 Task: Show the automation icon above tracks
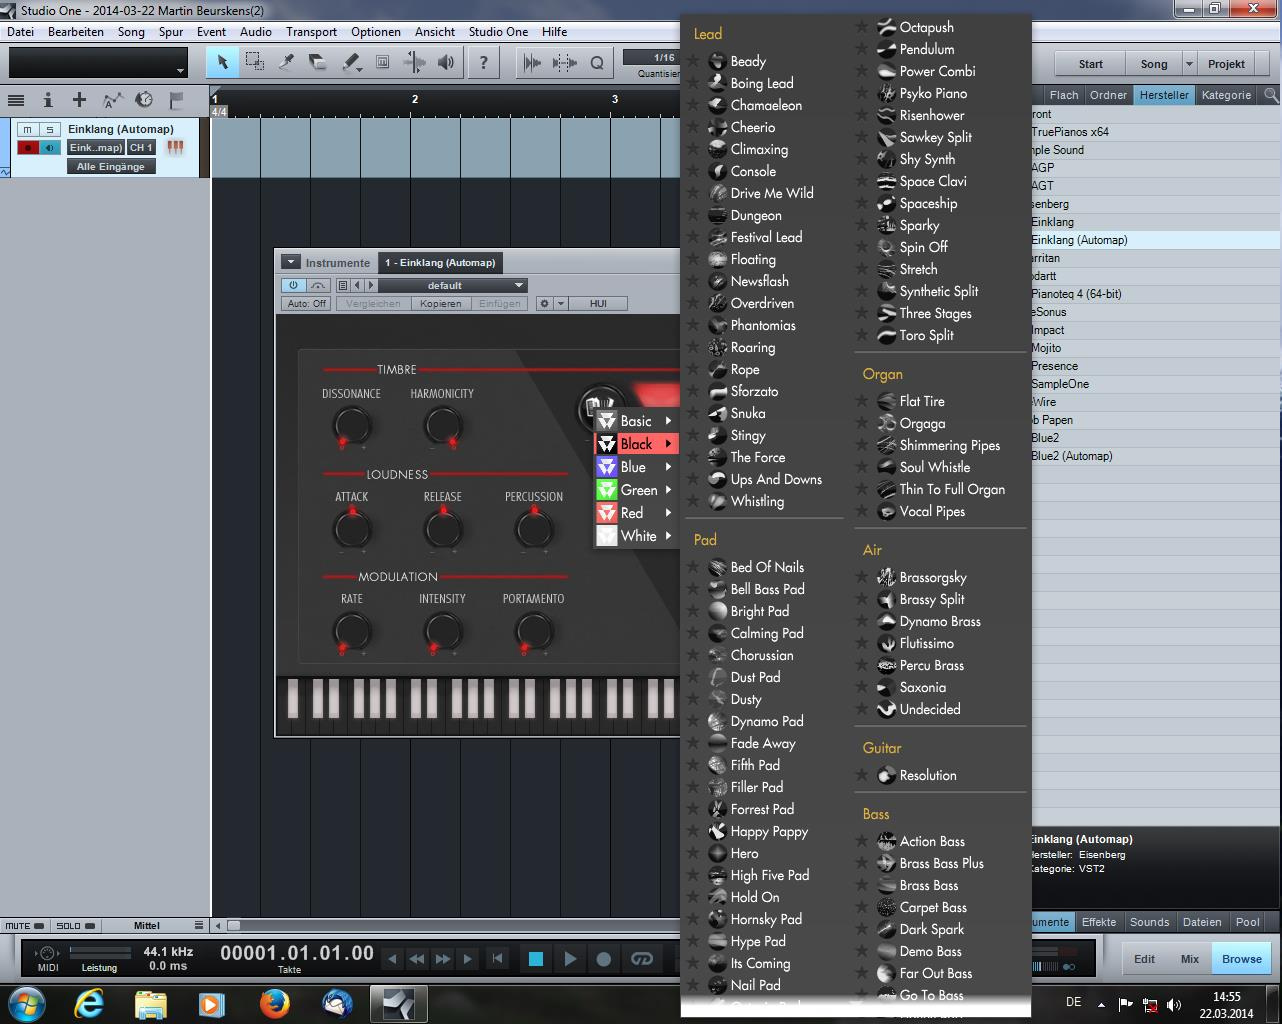pos(112,100)
